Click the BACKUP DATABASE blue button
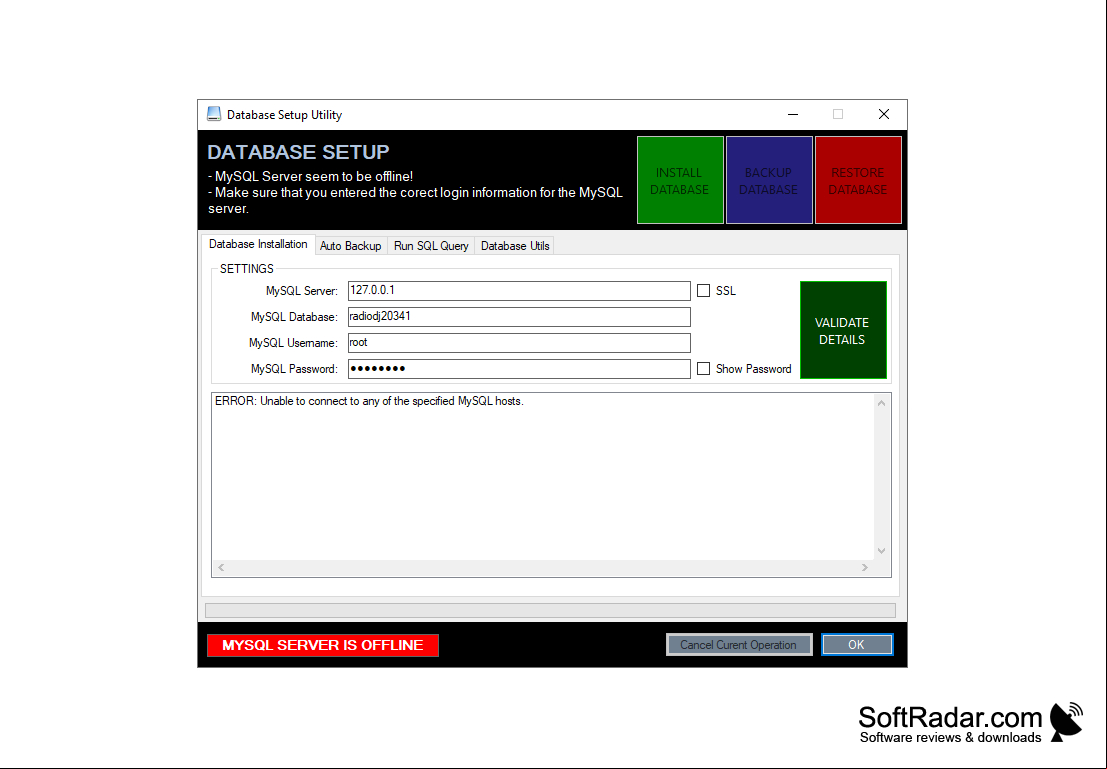The width and height of the screenshot is (1107, 769). [769, 181]
